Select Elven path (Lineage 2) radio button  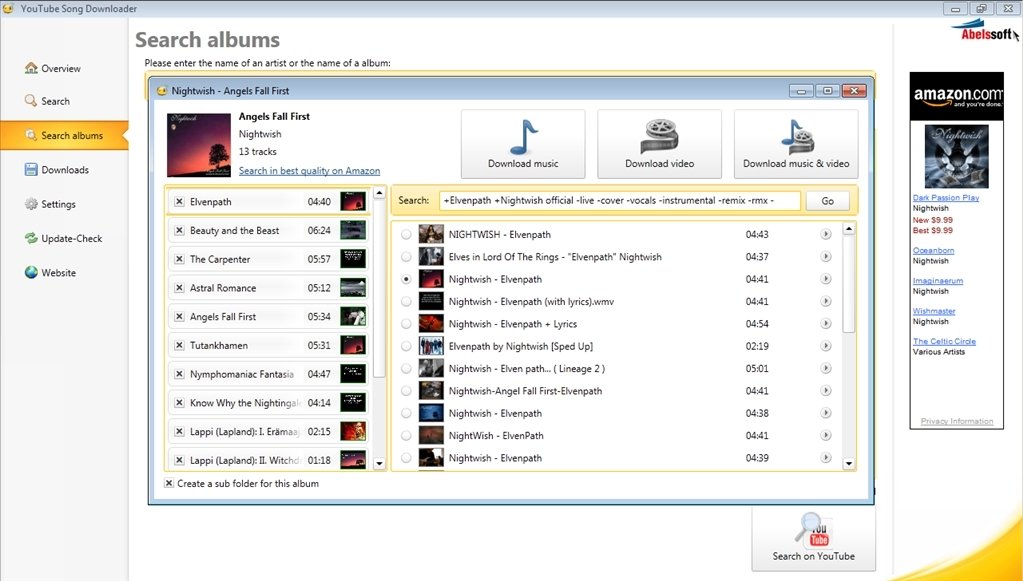[406, 368]
